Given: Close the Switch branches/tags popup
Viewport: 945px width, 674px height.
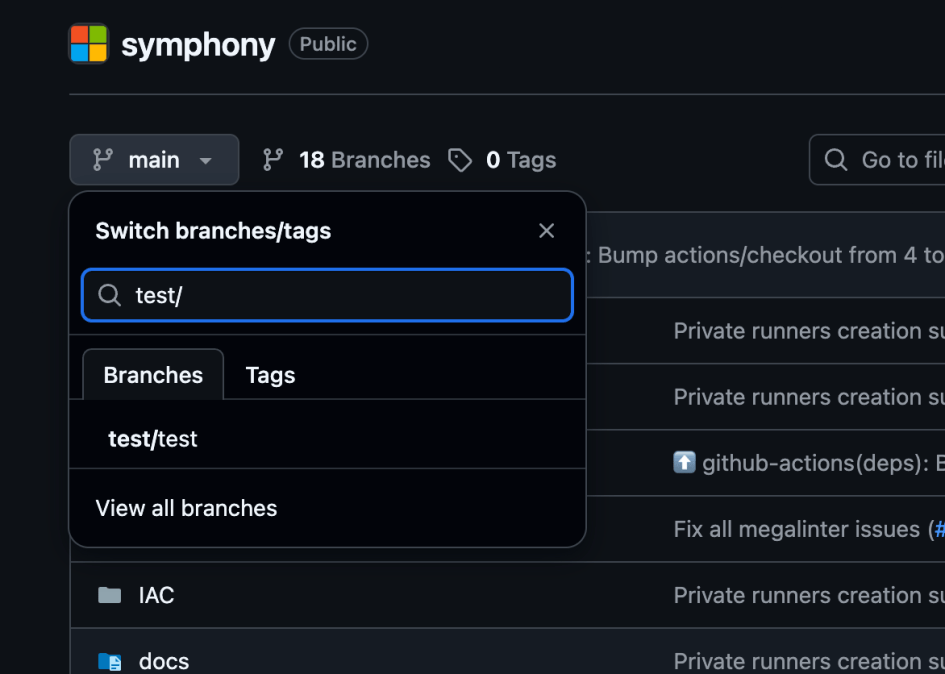Looking at the screenshot, I should click(546, 231).
